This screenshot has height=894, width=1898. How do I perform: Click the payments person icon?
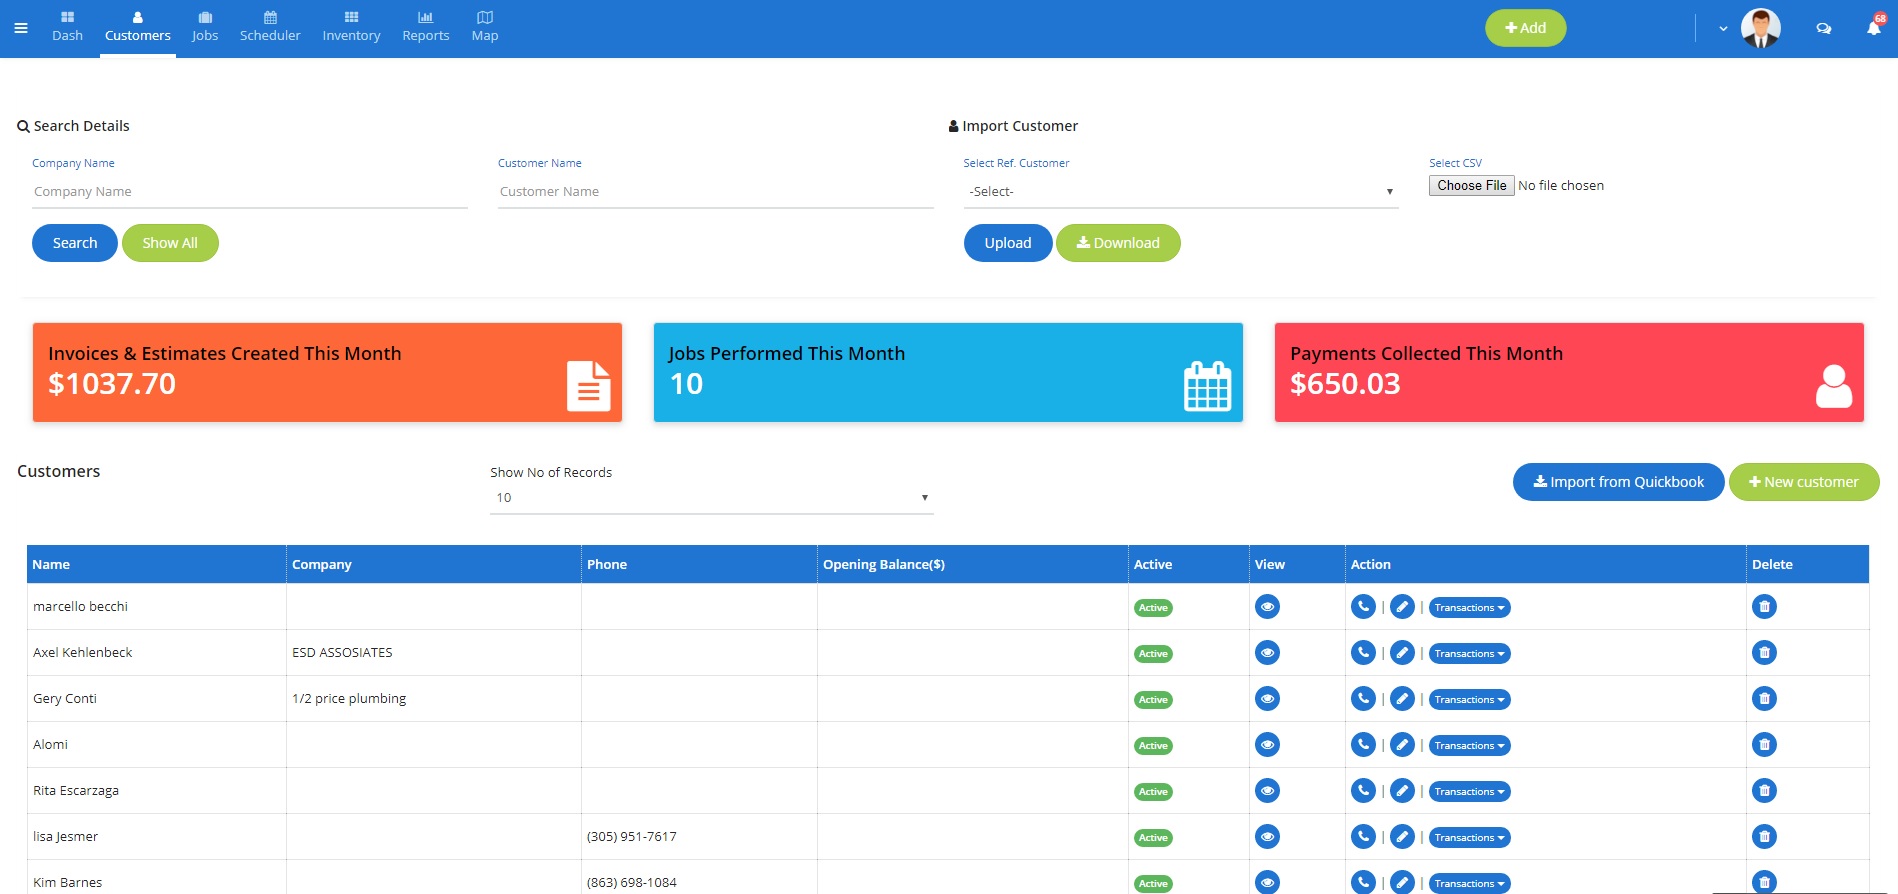pos(1833,386)
